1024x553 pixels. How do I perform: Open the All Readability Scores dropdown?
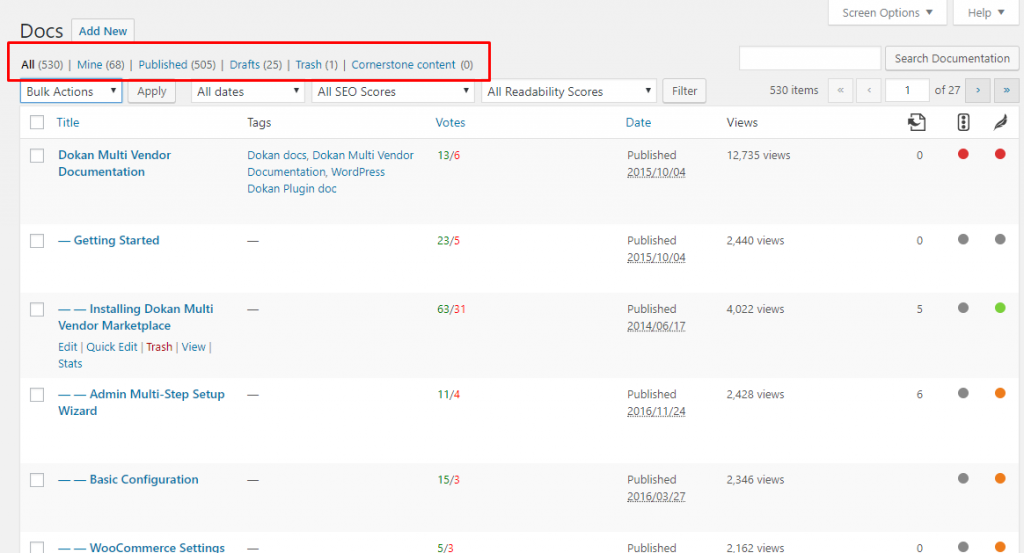[569, 91]
